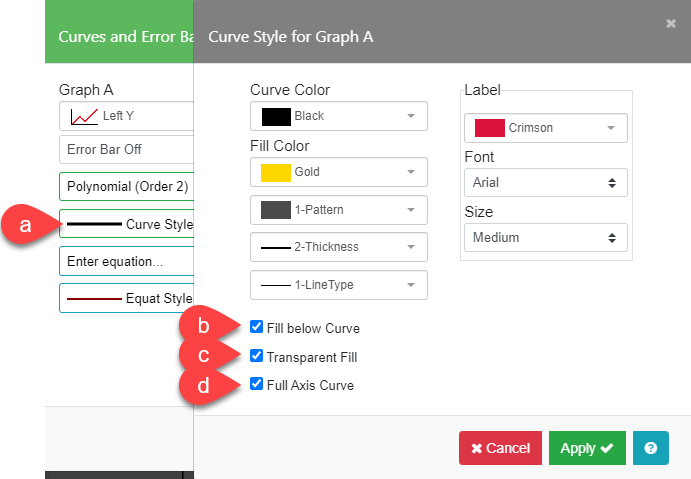Click the help question mark button
The height and width of the screenshot is (479, 691).
click(x=650, y=448)
